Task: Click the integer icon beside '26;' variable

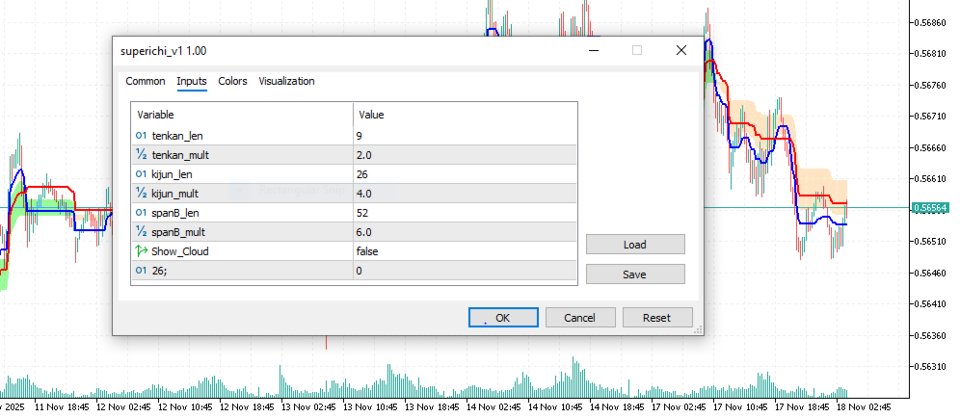Action: (141, 270)
